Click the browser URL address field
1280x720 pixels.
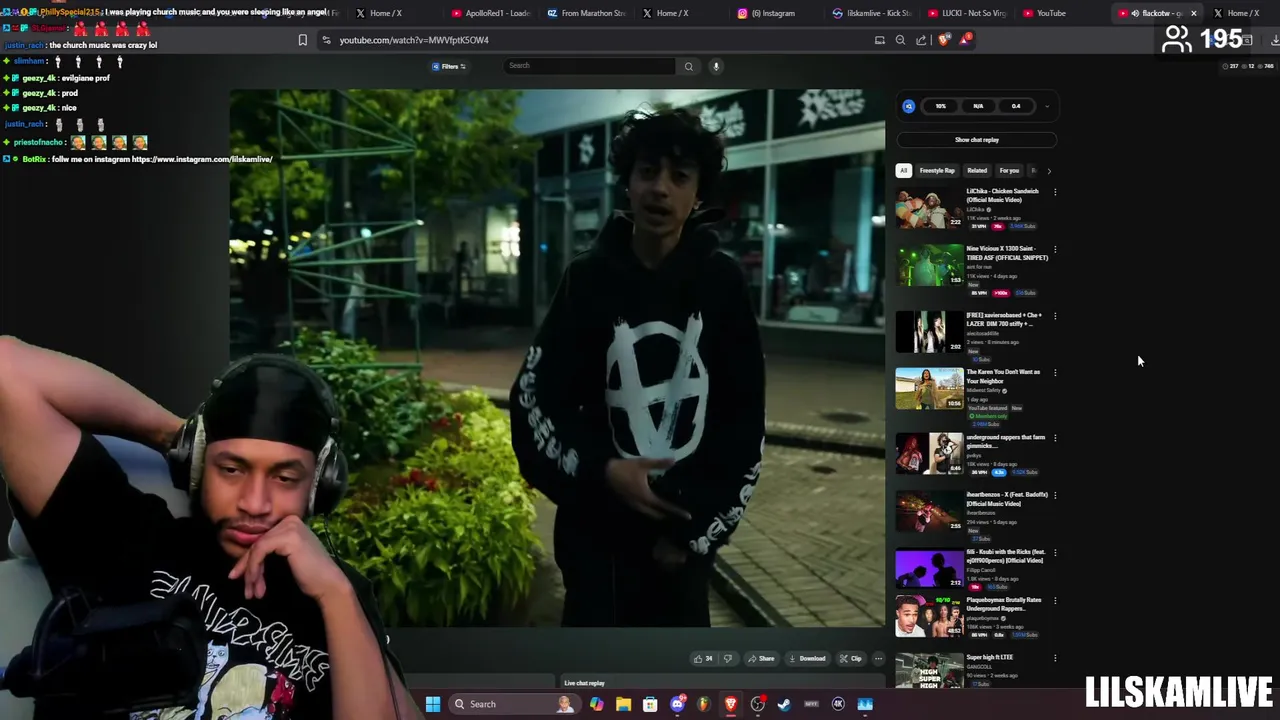pos(600,40)
